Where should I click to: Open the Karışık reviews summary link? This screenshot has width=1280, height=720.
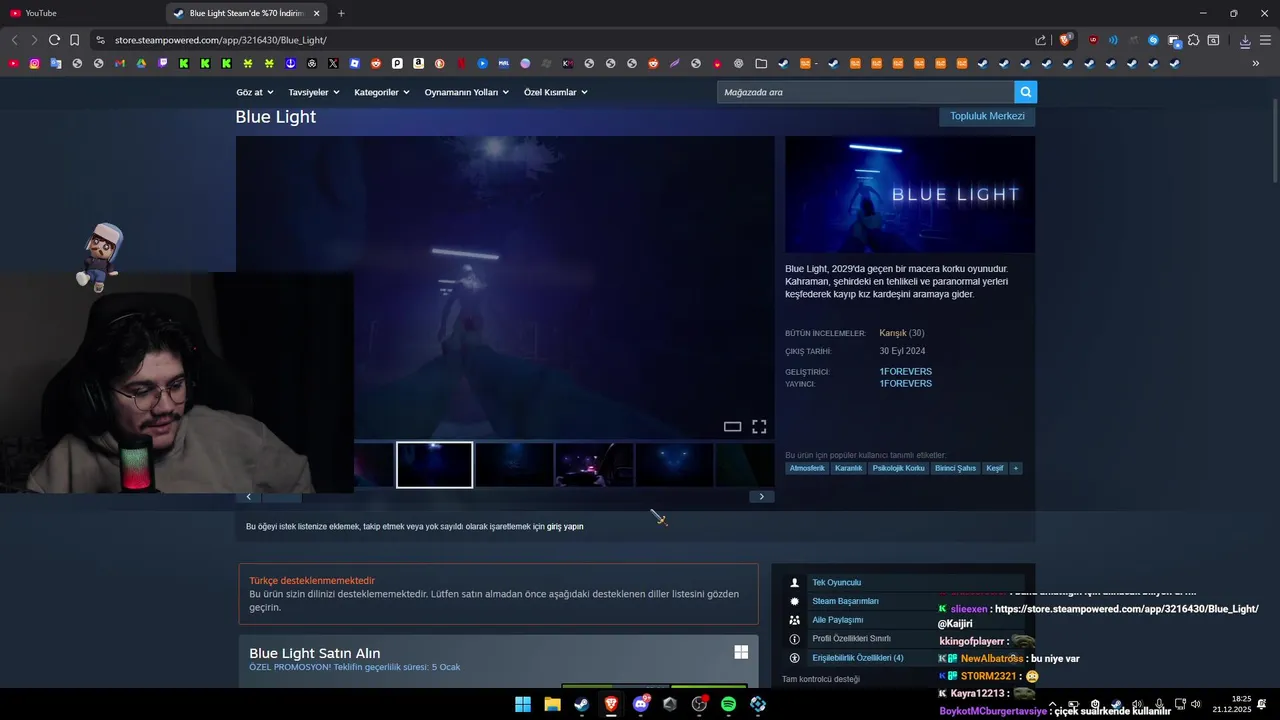coord(893,333)
